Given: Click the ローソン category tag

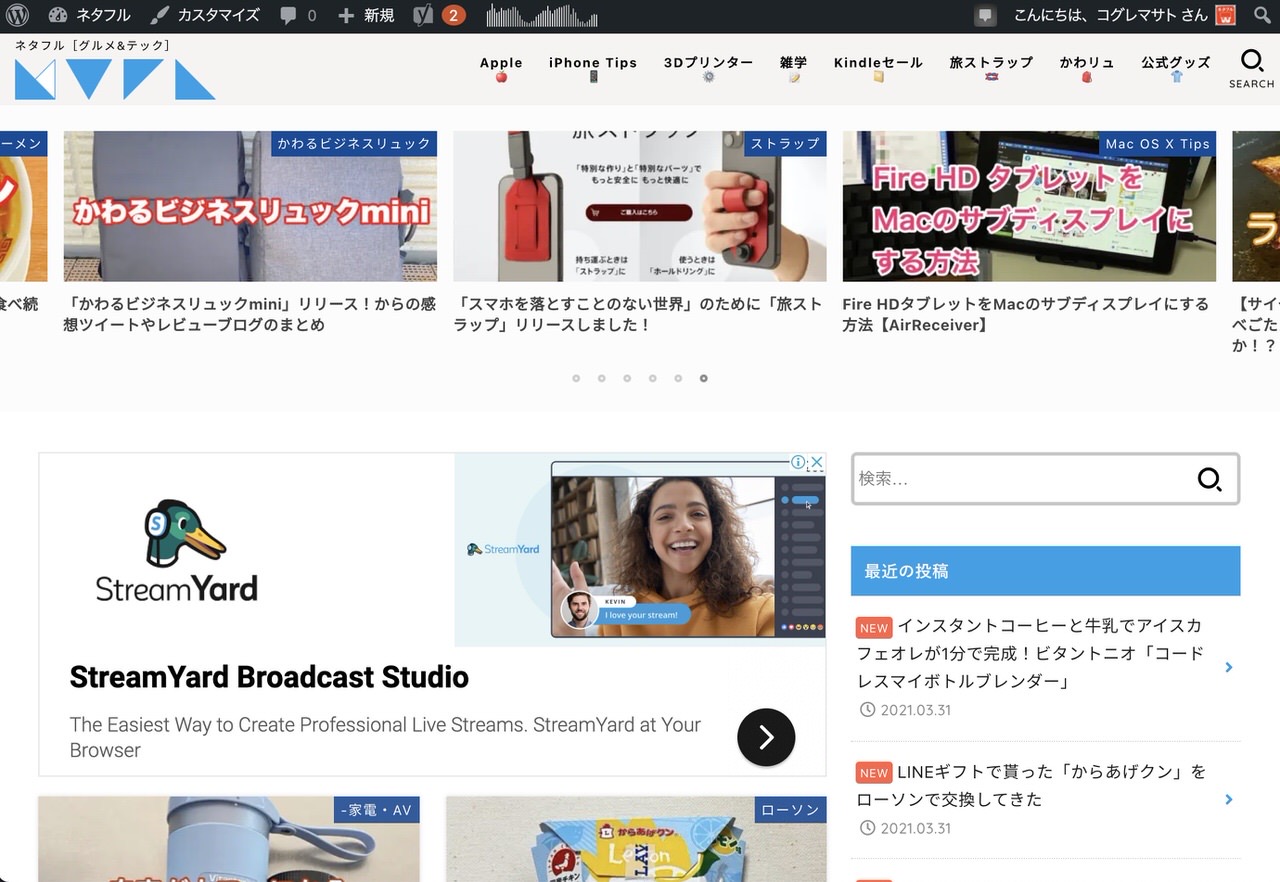Looking at the screenshot, I should pyautogui.click(x=790, y=810).
